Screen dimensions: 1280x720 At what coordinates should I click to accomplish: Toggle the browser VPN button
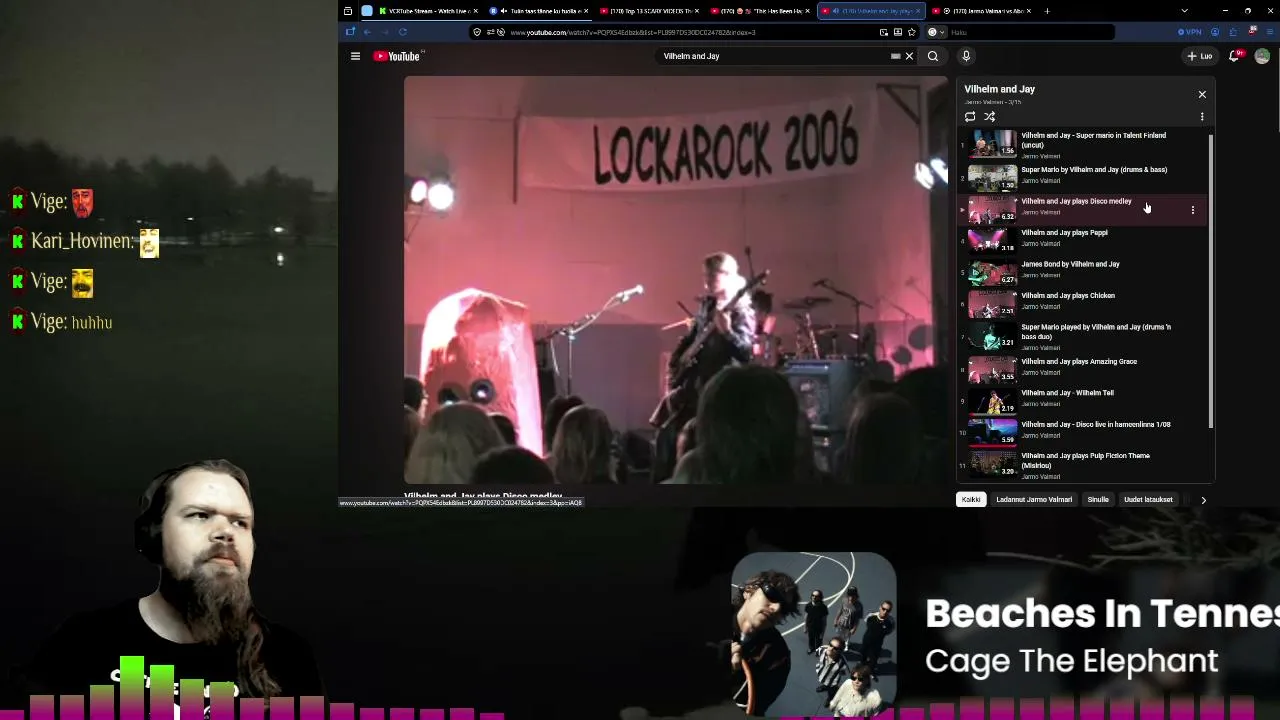pos(1189,32)
